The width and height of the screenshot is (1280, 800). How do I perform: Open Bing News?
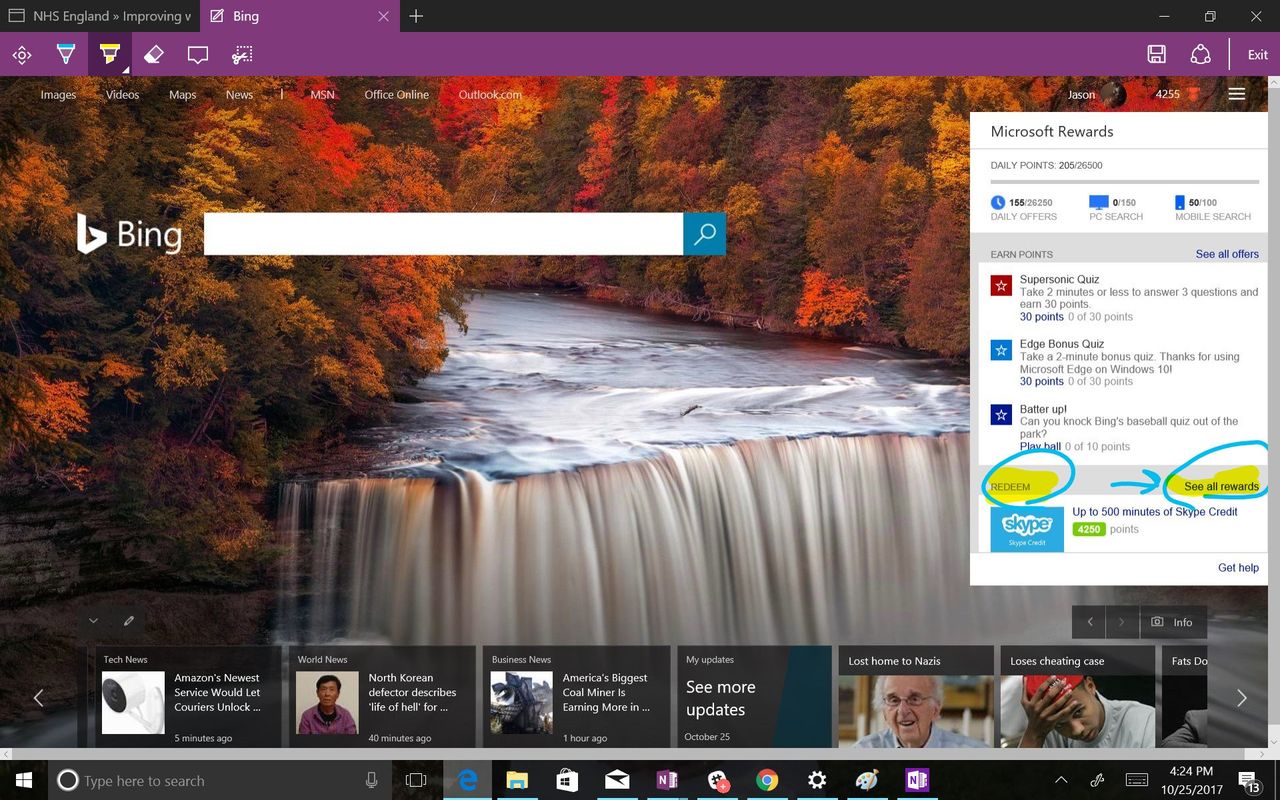[x=239, y=95]
